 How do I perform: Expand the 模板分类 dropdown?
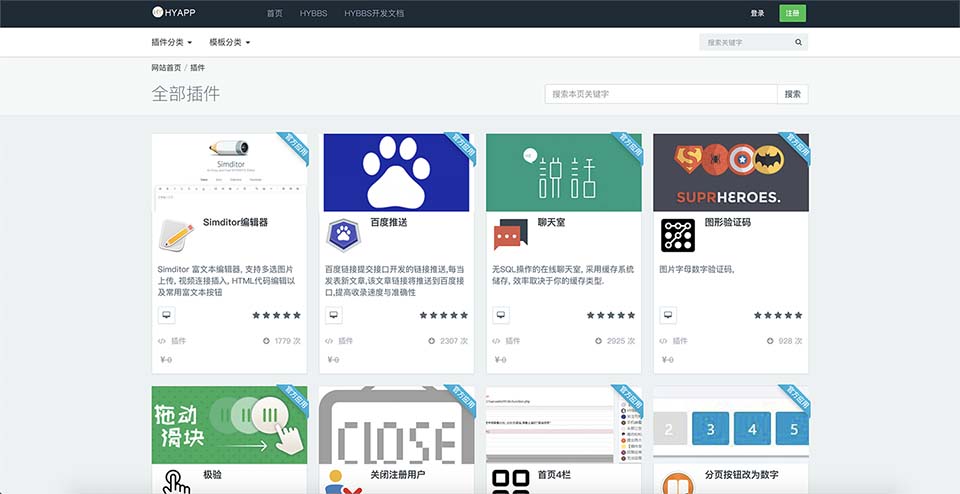point(230,42)
